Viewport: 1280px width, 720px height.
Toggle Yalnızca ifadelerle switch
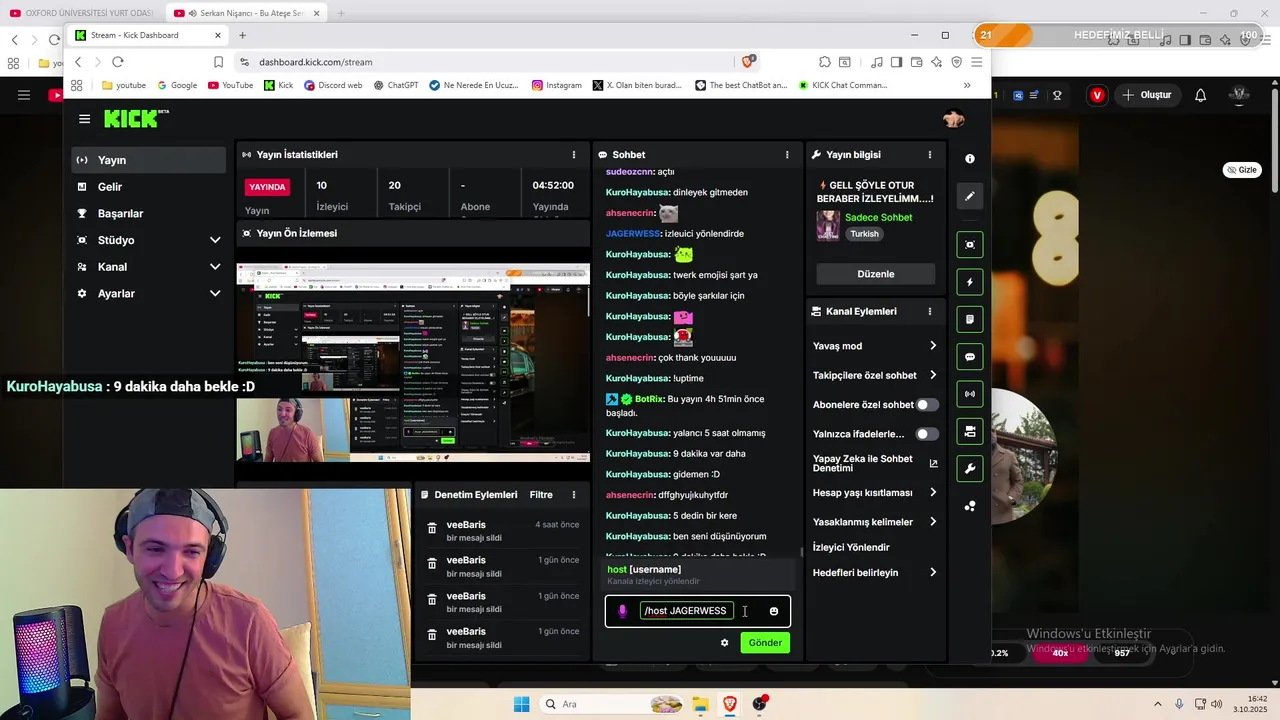tap(927, 434)
